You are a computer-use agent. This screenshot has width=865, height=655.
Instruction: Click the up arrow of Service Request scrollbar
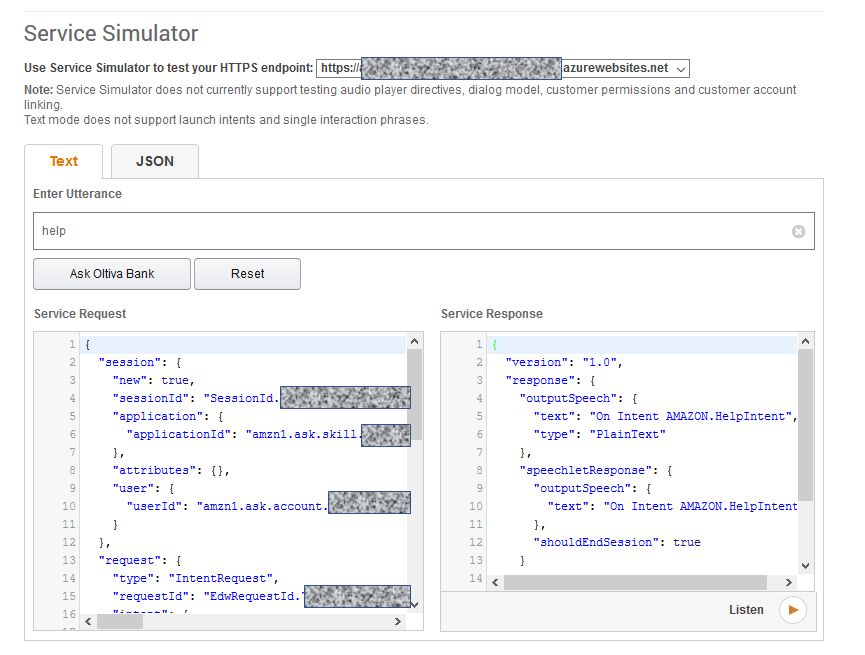pyautogui.click(x=414, y=343)
